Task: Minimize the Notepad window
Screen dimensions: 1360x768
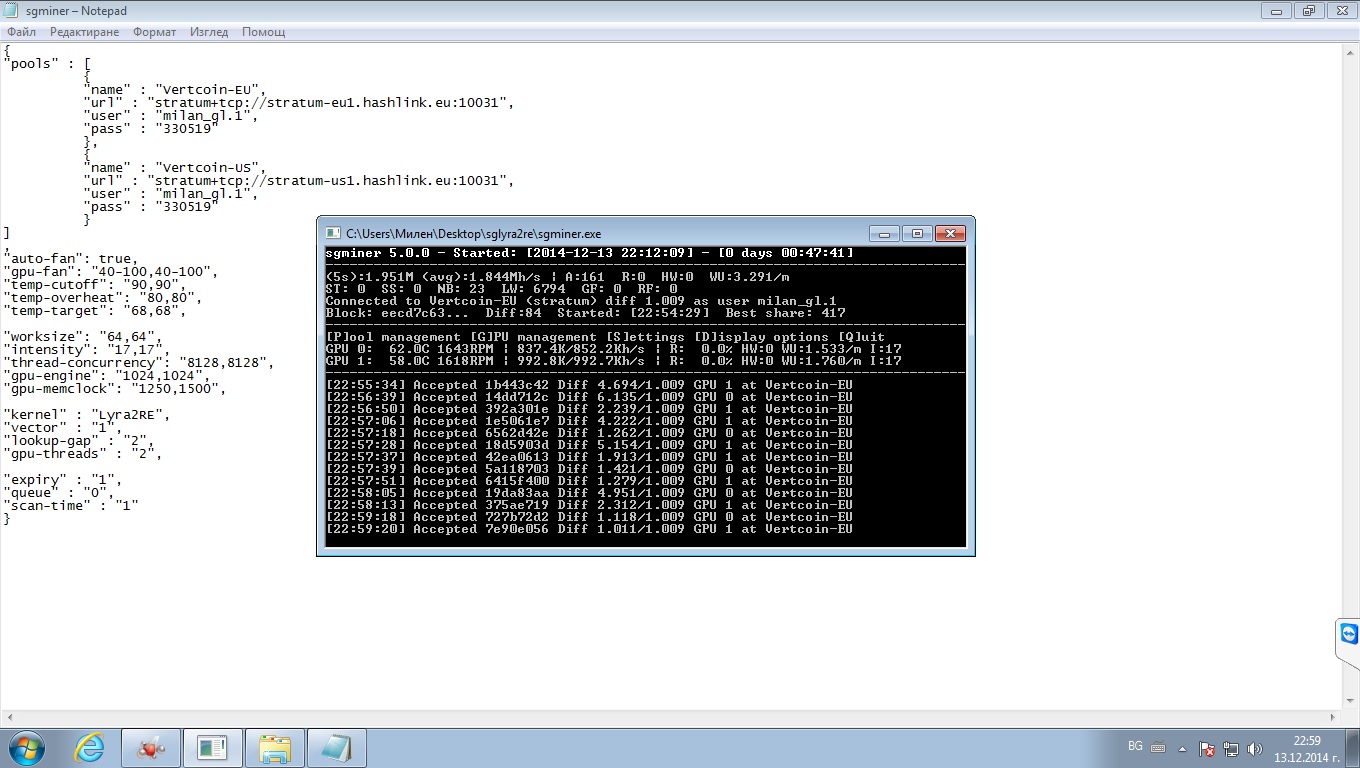Action: pos(1276,11)
